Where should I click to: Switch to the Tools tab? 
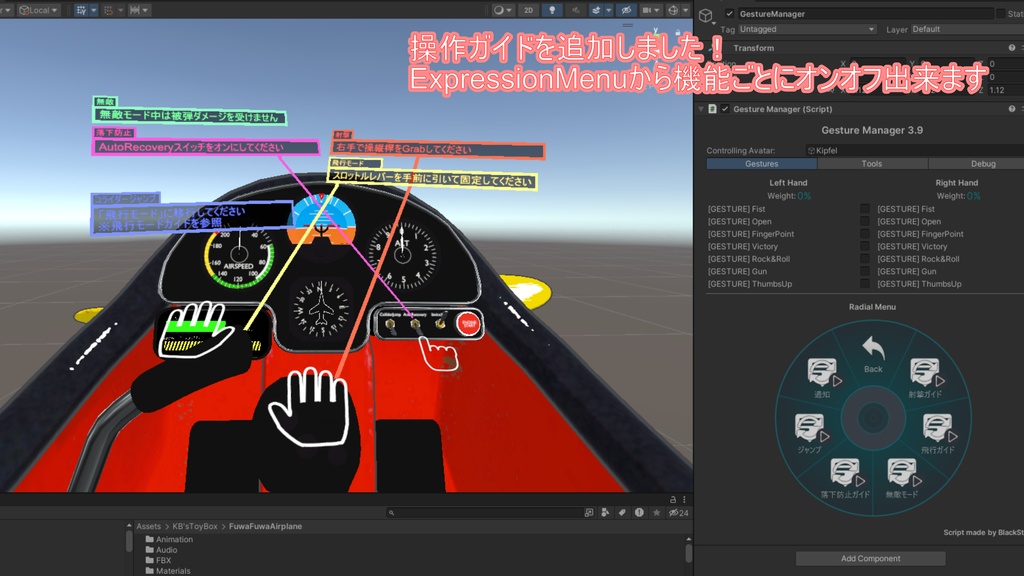point(872,164)
